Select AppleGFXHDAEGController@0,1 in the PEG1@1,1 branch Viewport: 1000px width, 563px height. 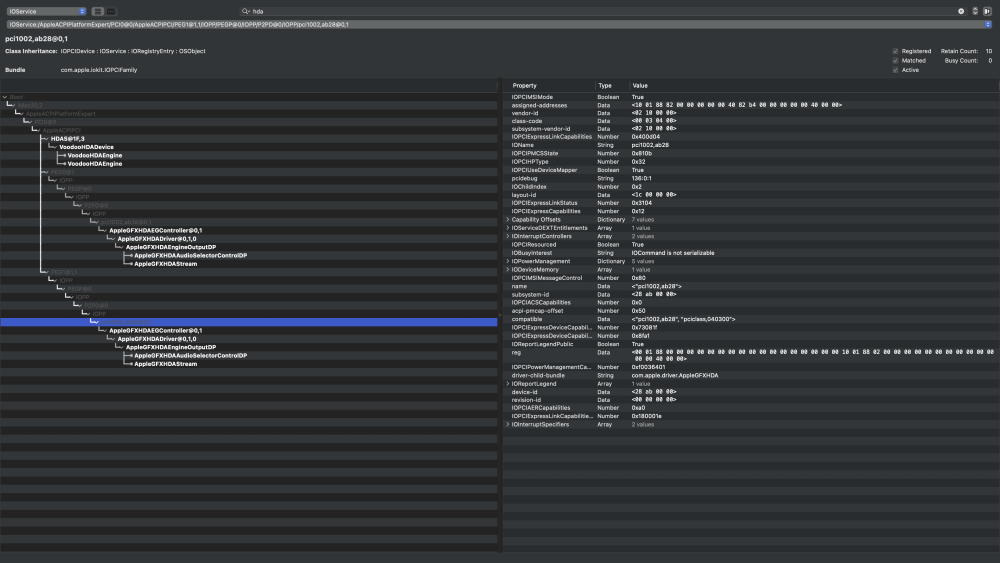[156, 330]
